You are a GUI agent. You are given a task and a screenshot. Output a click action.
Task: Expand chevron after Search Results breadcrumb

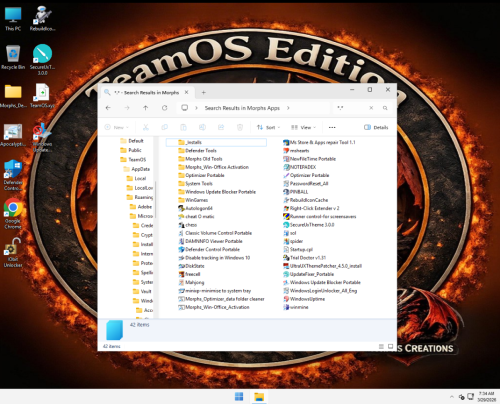(x=288, y=108)
